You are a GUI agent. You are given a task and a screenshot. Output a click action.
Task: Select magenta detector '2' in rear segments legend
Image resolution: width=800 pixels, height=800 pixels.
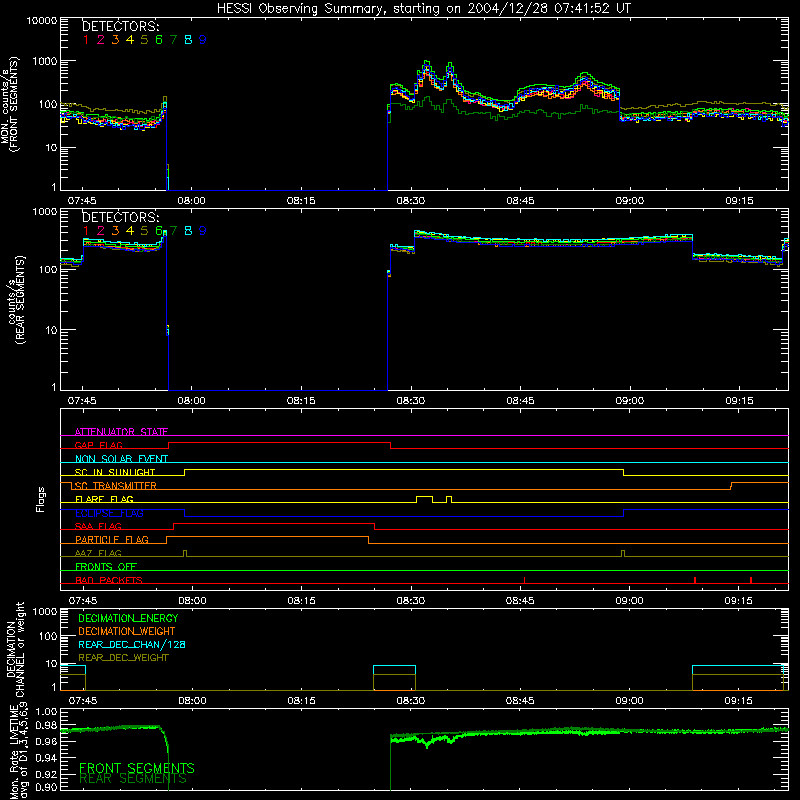point(101,231)
